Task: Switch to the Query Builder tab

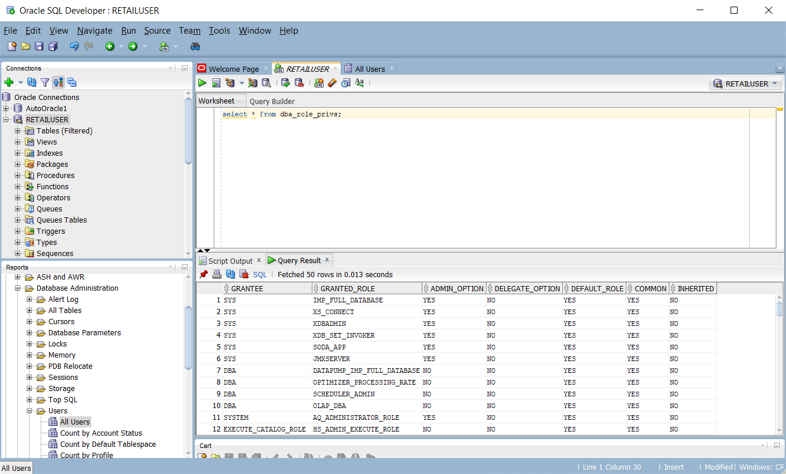Action: (271, 101)
